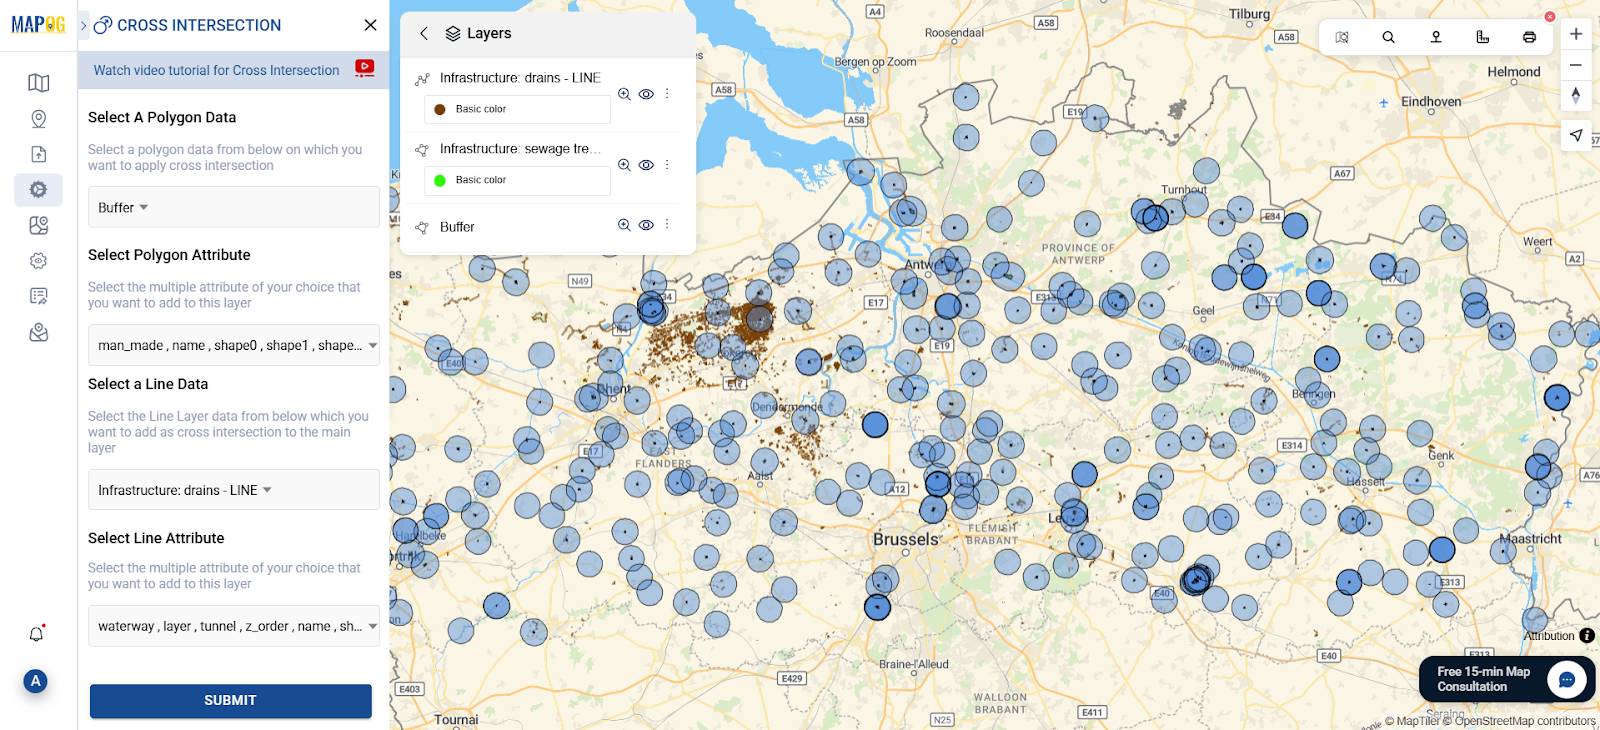The image size is (1600, 730).
Task: Click the YouTube video tutorial icon
Action: tap(365, 68)
